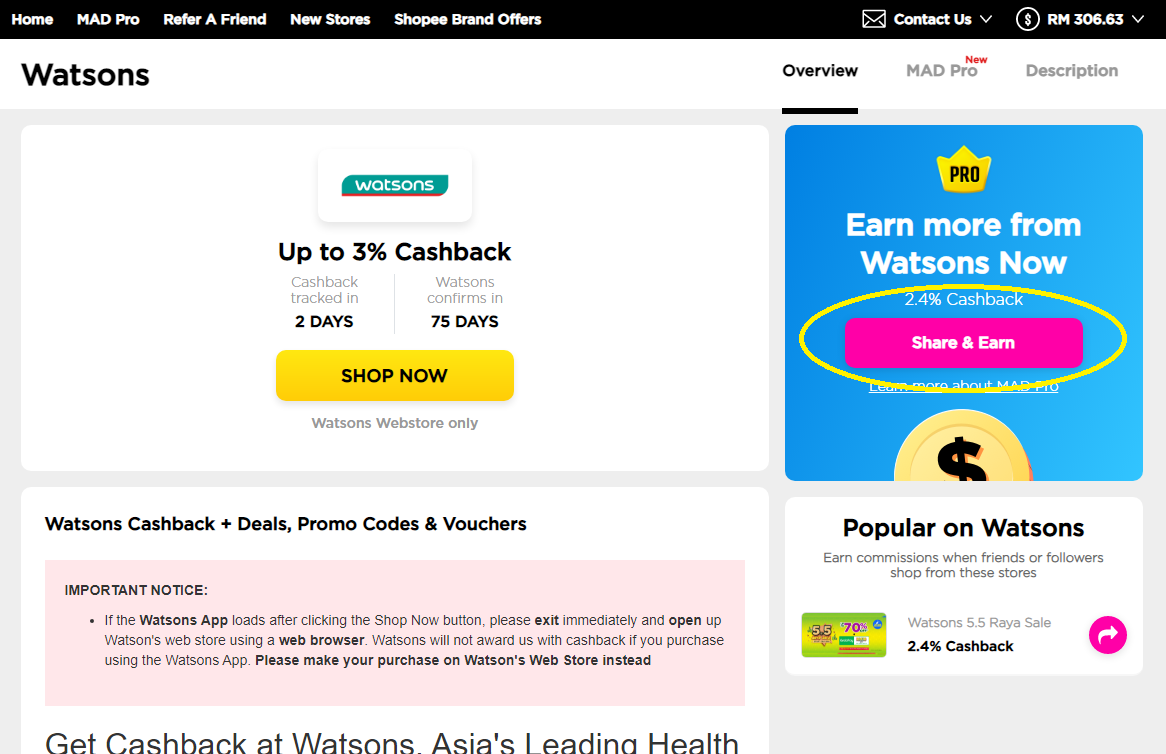
Task: Click the pink share arrow icon
Action: [1108, 635]
